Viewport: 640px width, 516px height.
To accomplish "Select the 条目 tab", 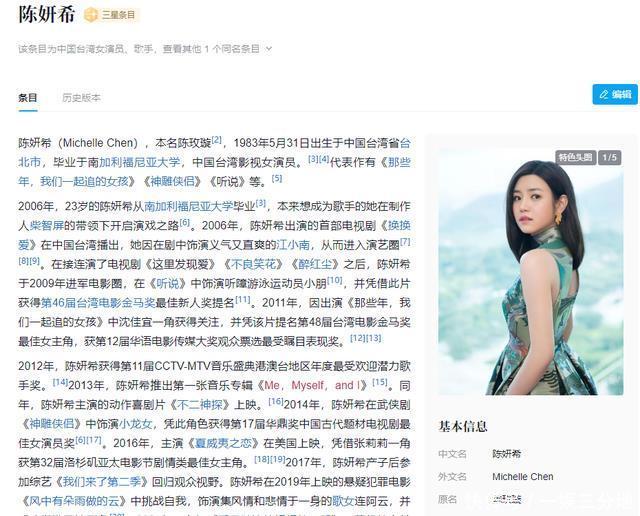I will point(28,98).
